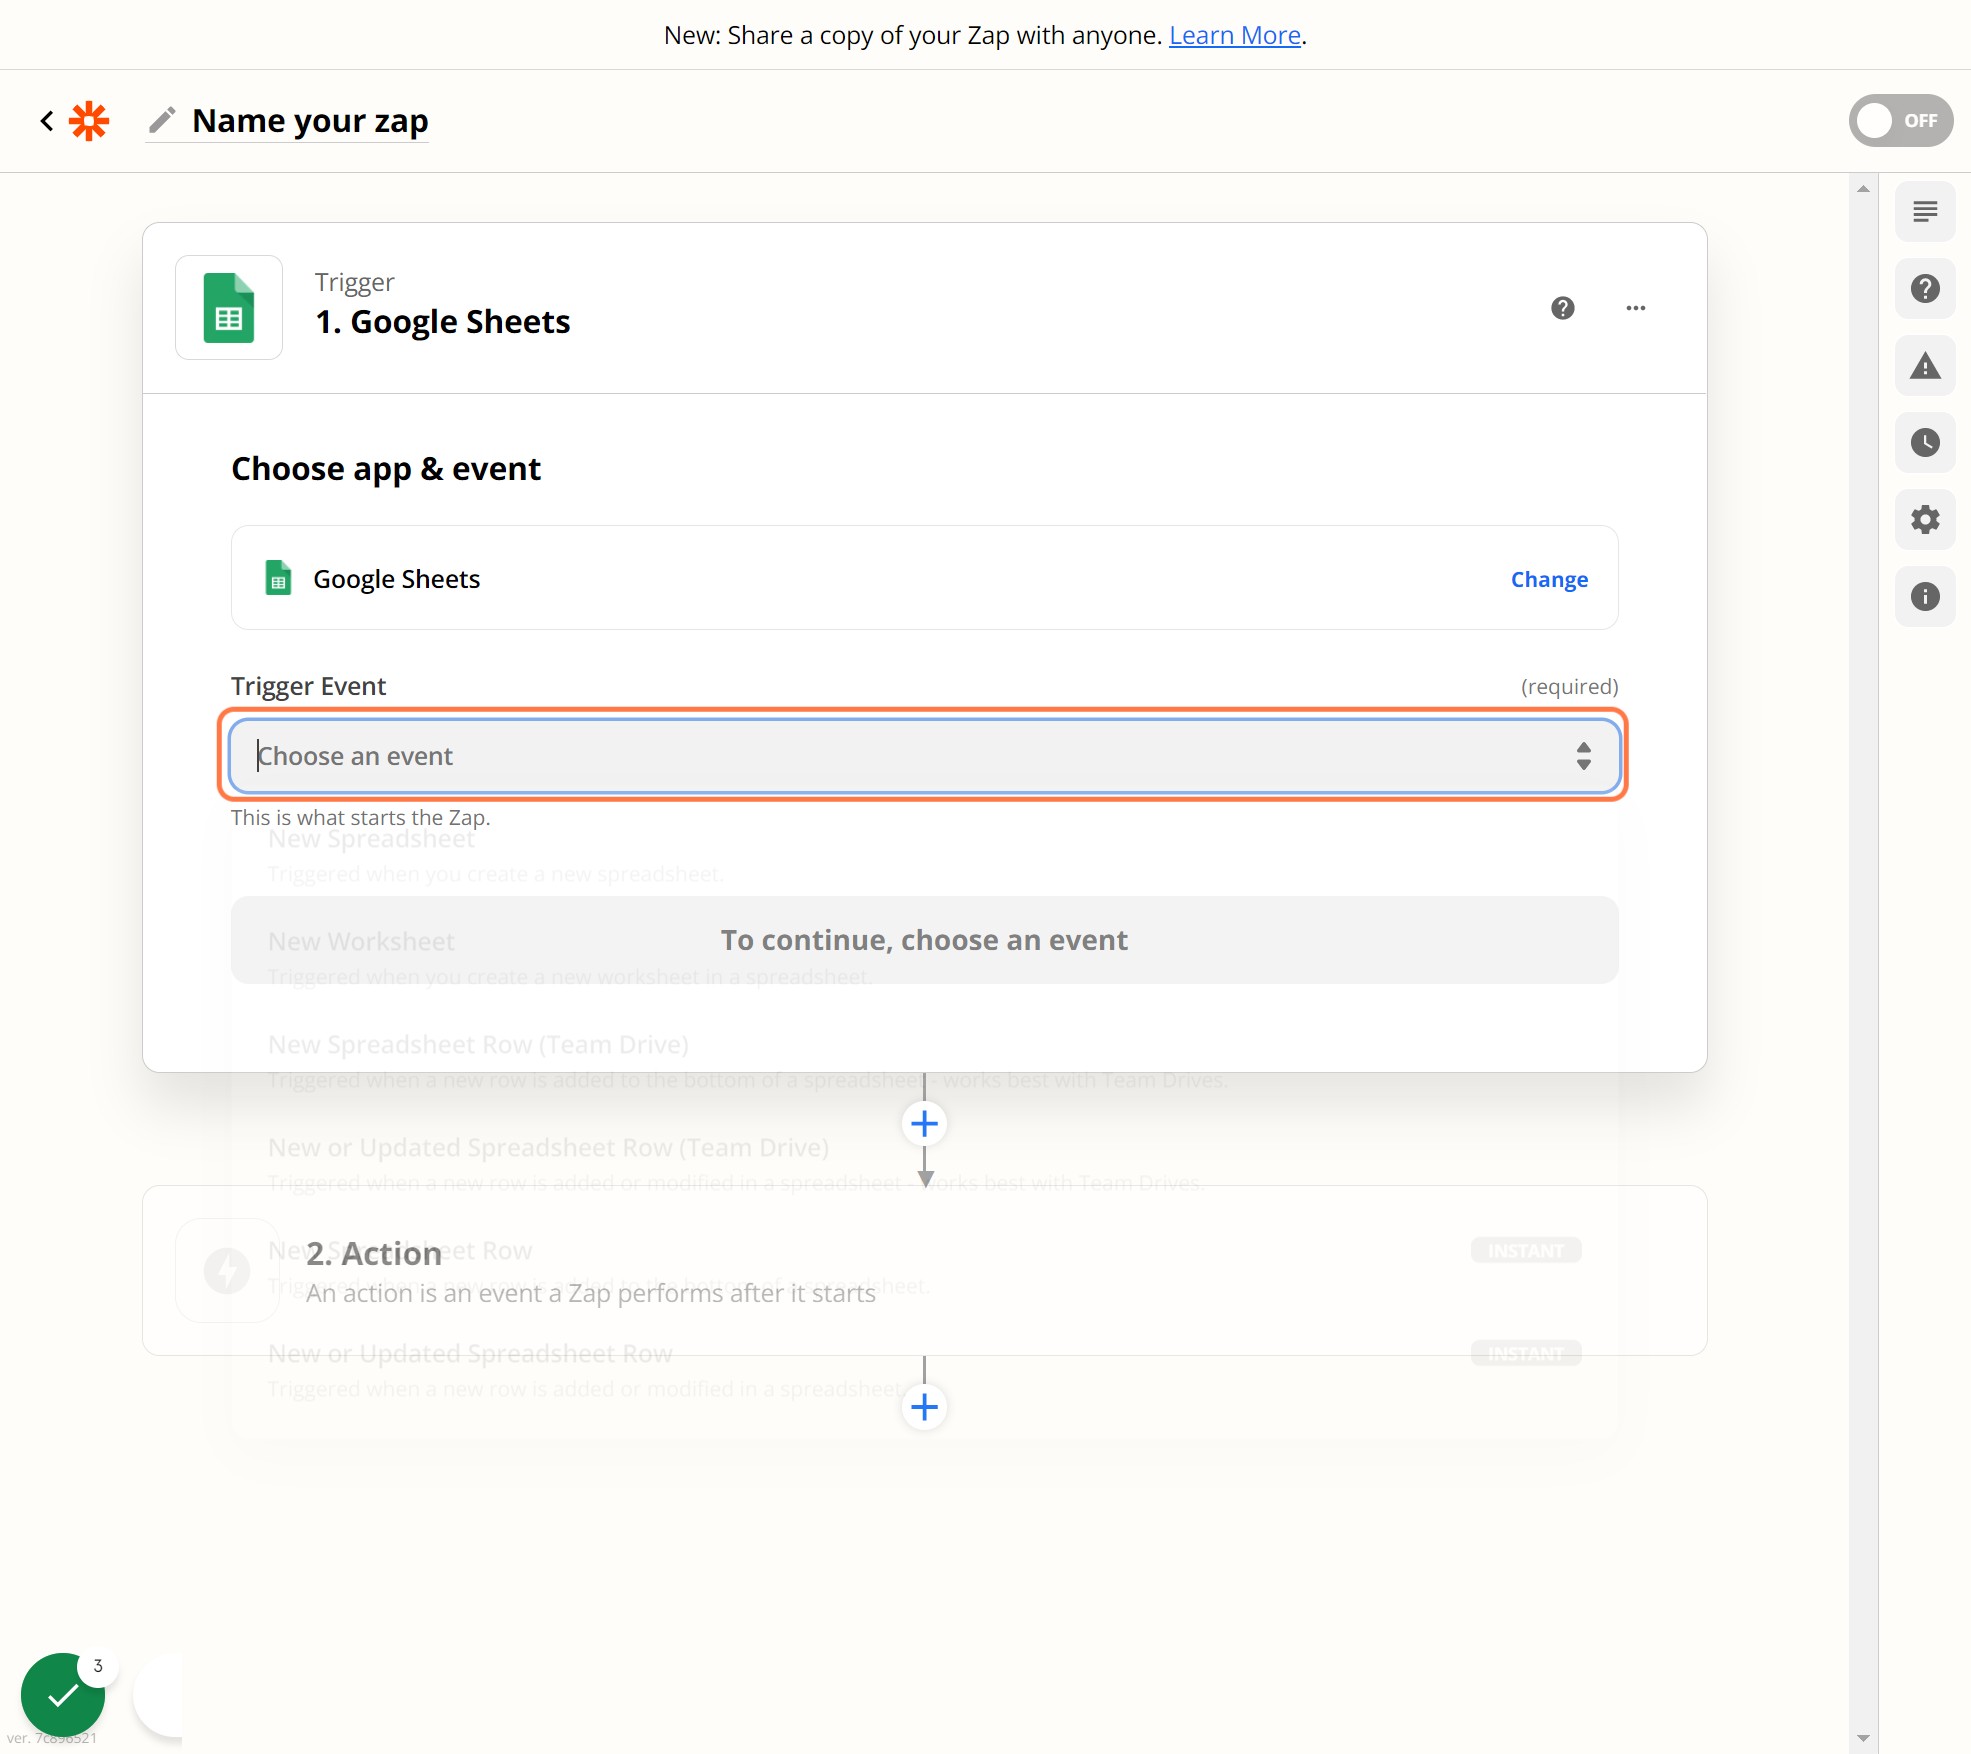Click the scrollbar up arrow
The width and height of the screenshot is (1971, 1754).
point(1863,188)
